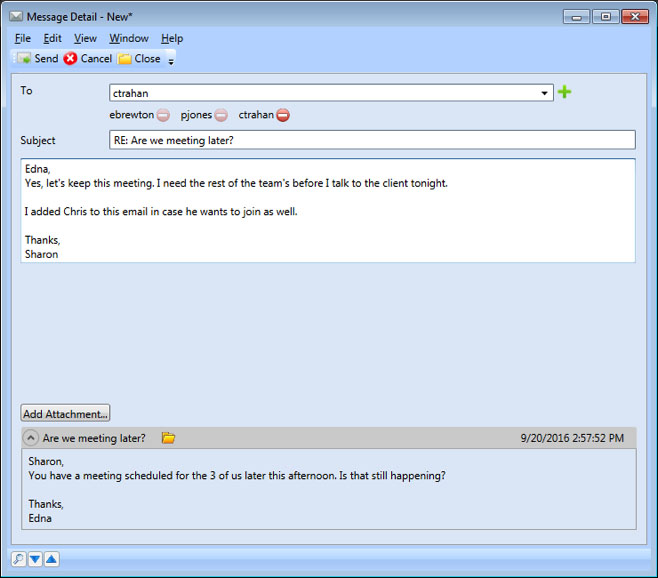Open the Window menu
This screenshot has width=658, height=578.
tap(129, 38)
